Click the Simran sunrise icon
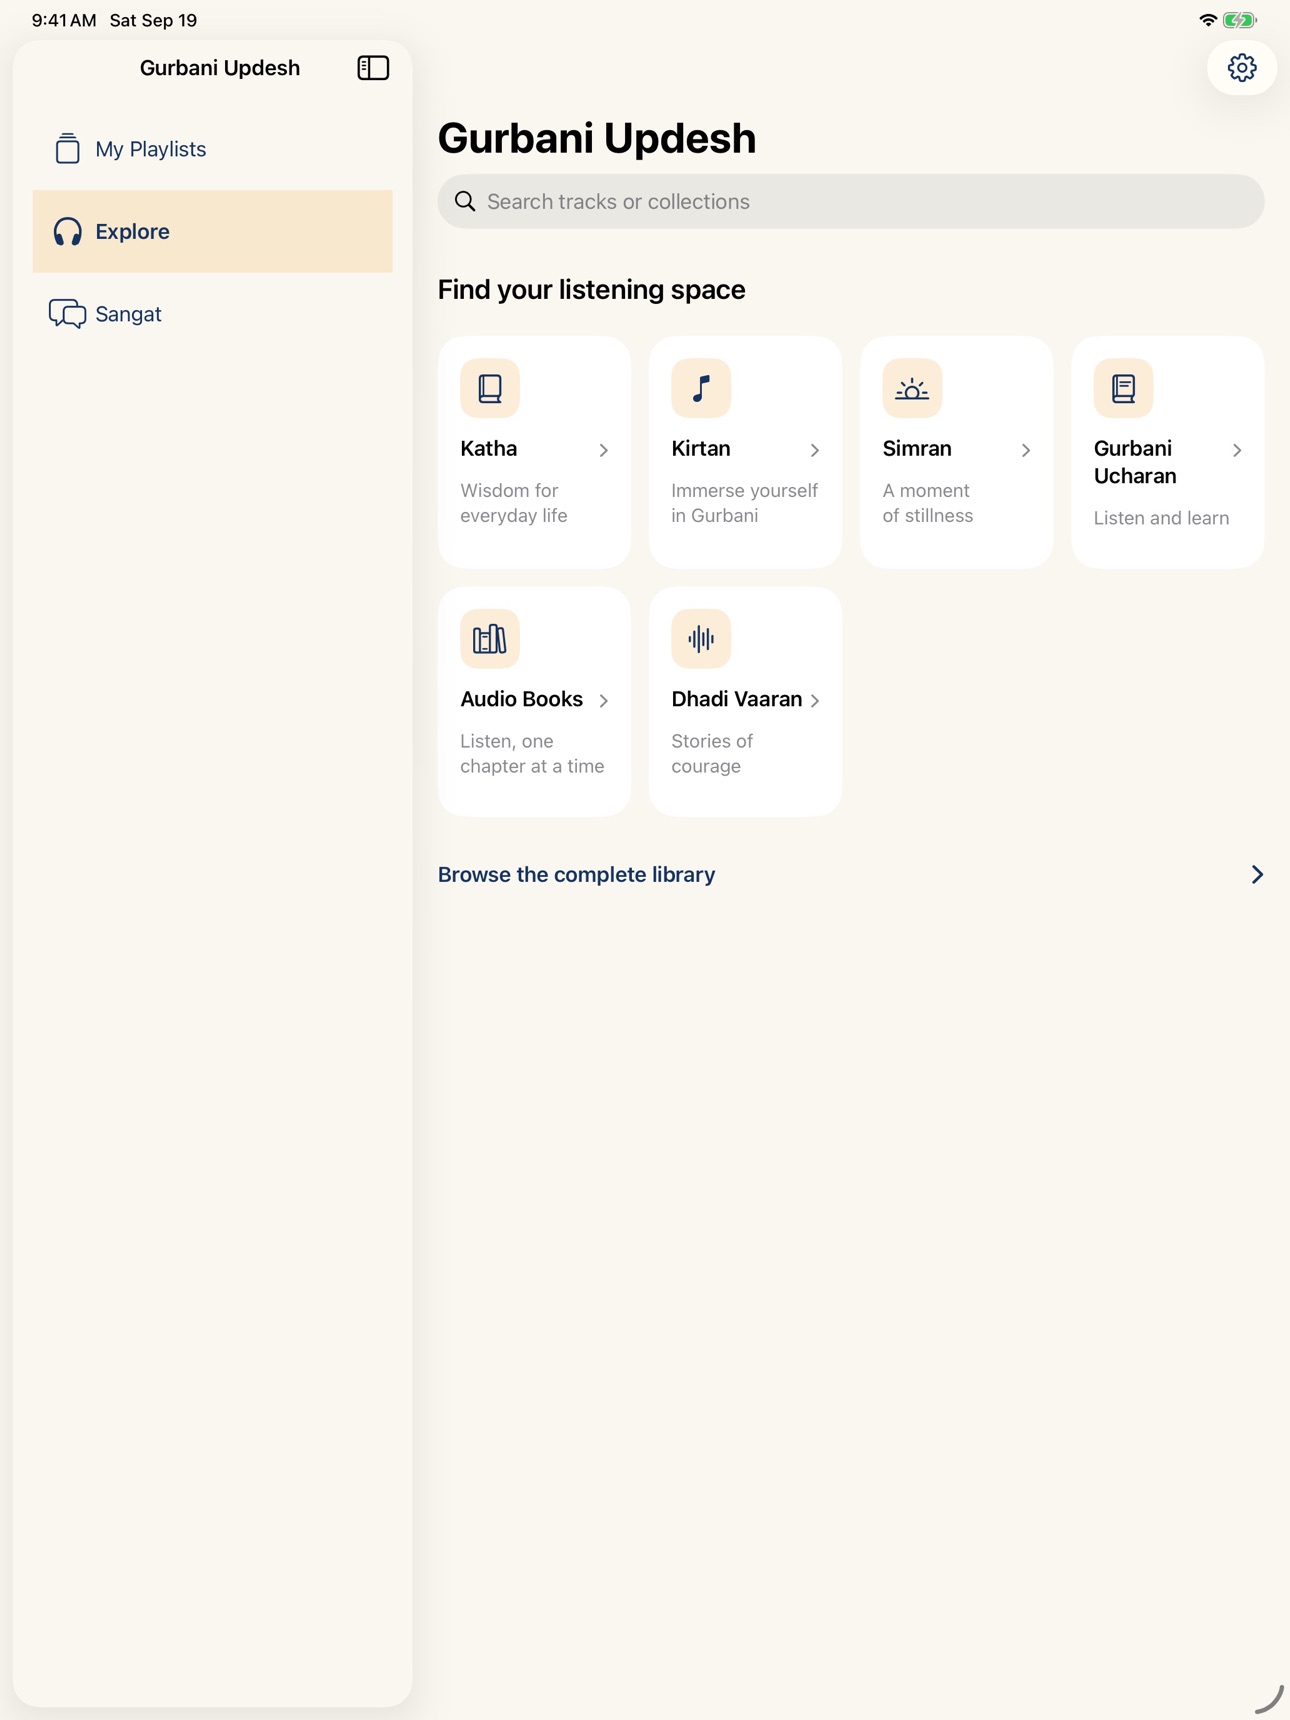This screenshot has width=1290, height=1720. [912, 388]
